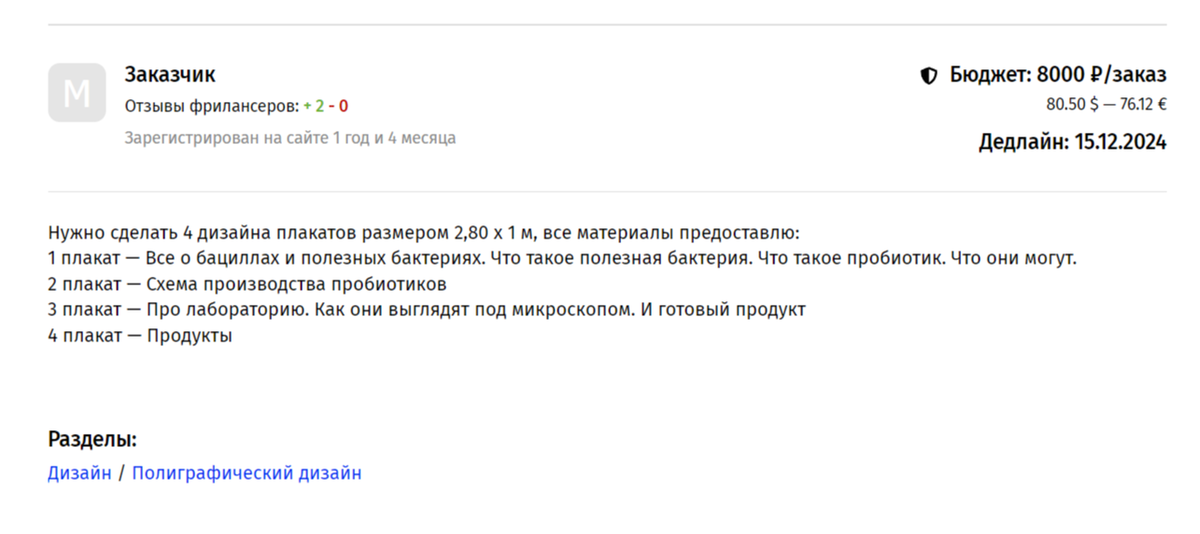Click the positive reviews count + 2
The image size is (1200, 534).
[x=313, y=106]
